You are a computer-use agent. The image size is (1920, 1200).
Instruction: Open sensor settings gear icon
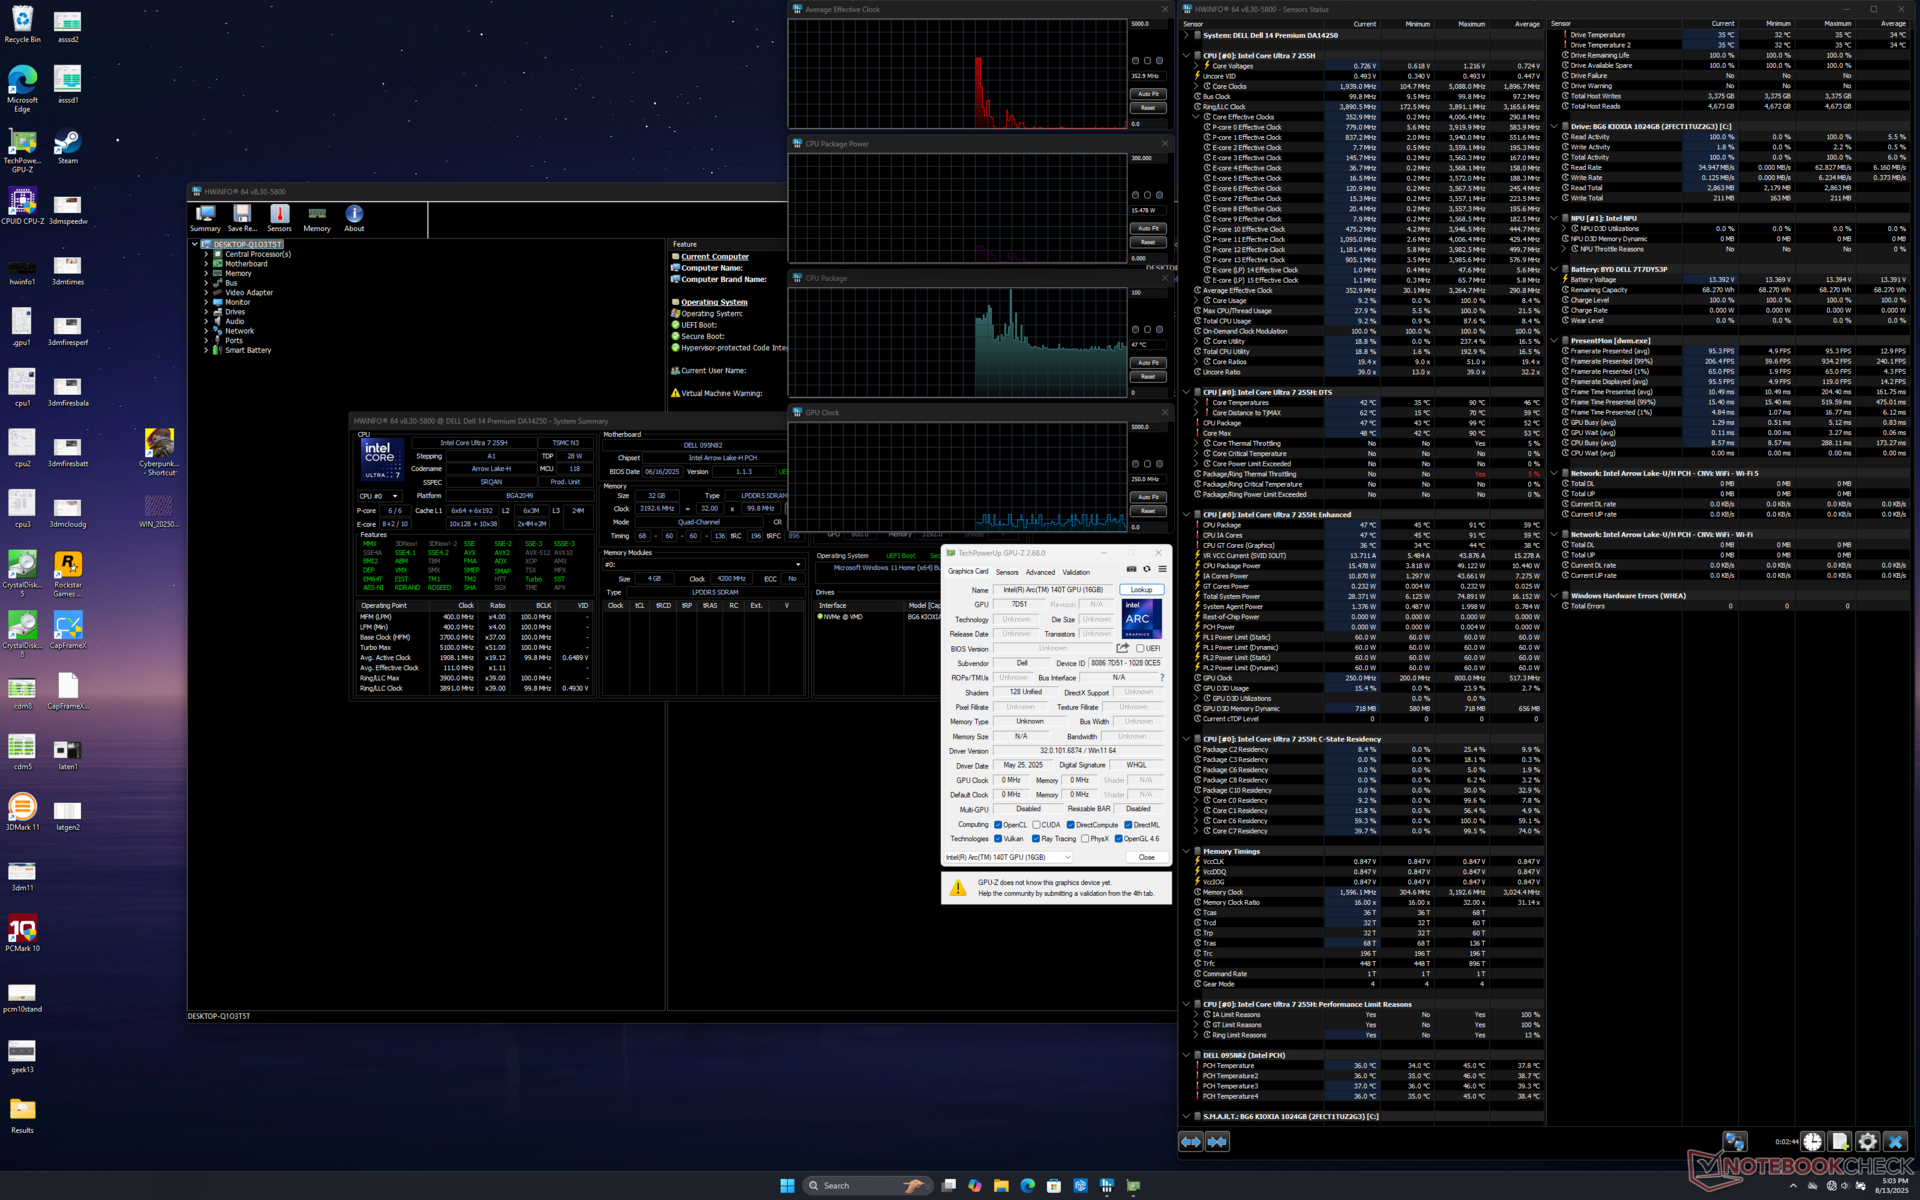point(1867,1141)
